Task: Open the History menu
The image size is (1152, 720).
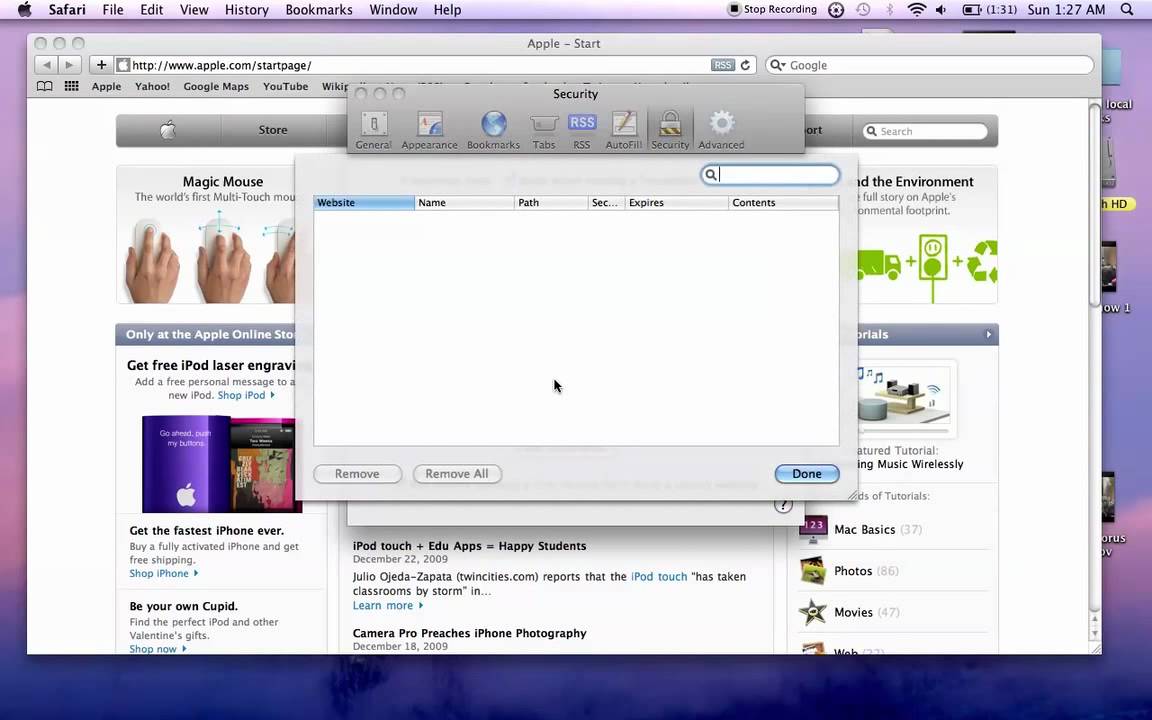Action: click(246, 10)
